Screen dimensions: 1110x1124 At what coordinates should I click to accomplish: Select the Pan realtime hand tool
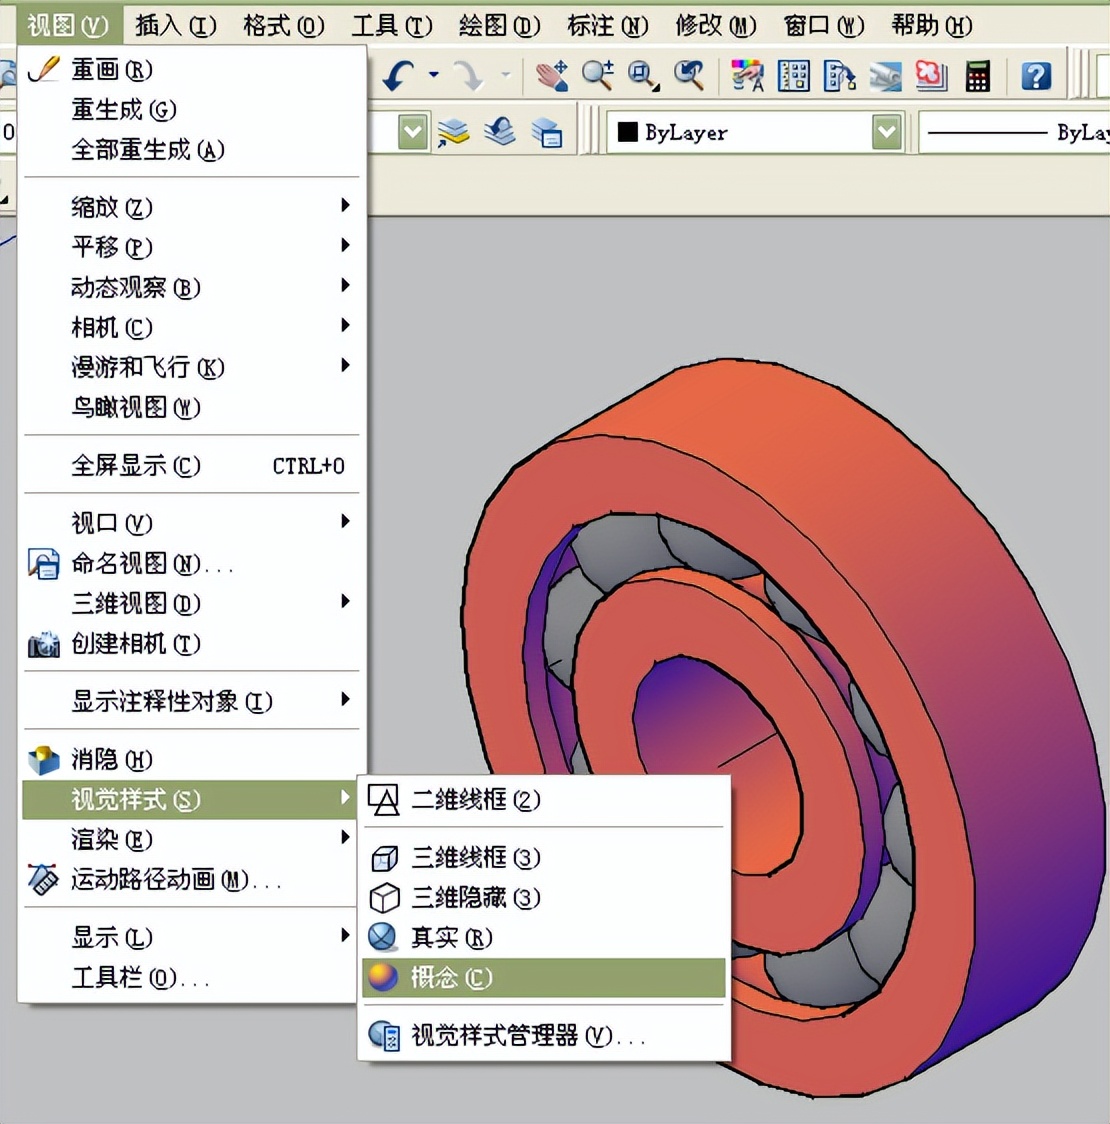[551, 76]
